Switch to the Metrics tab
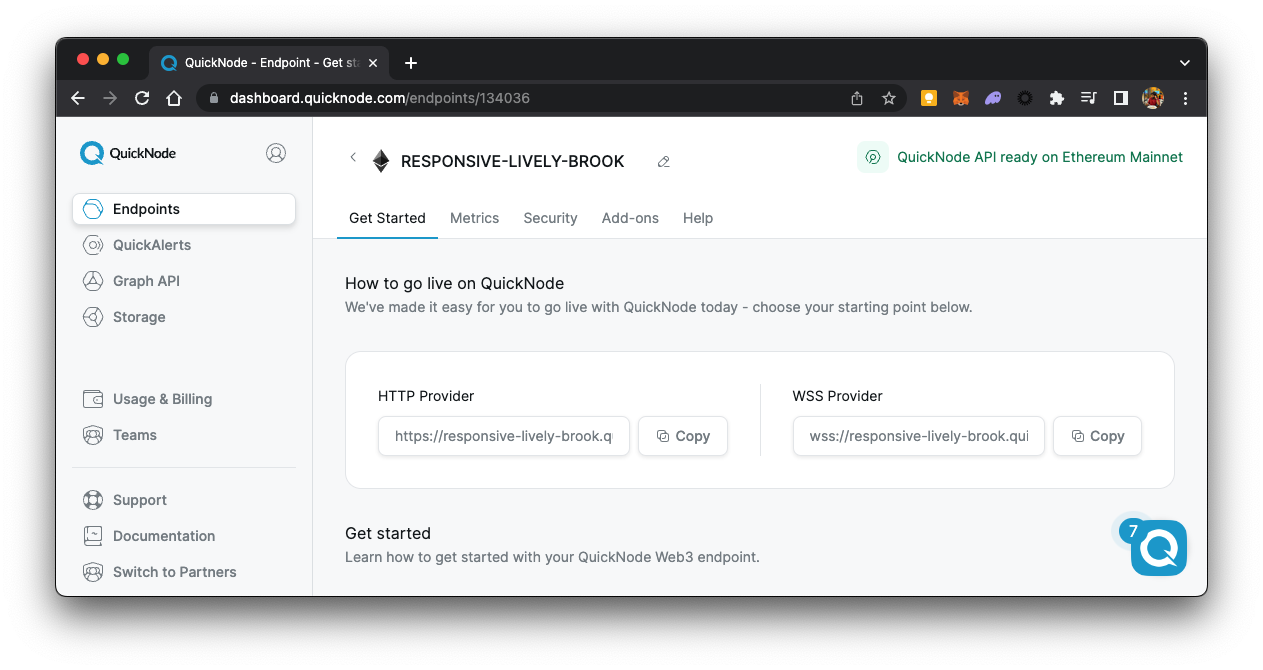 pyautogui.click(x=474, y=218)
